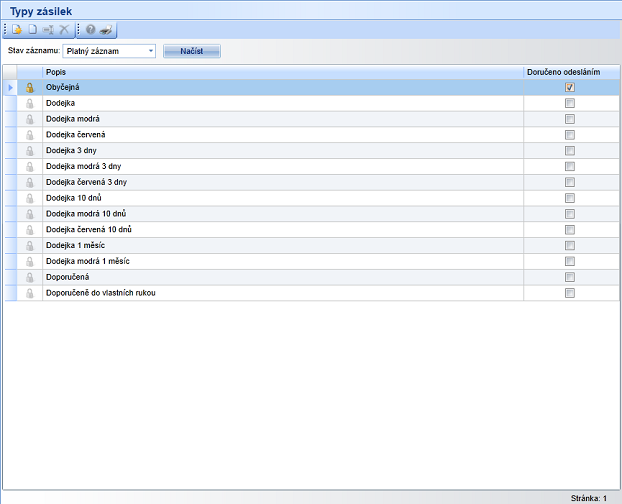622x504 pixels.
Task: Select the Dodejka červená 3 dny row text
Action: (x=86, y=182)
